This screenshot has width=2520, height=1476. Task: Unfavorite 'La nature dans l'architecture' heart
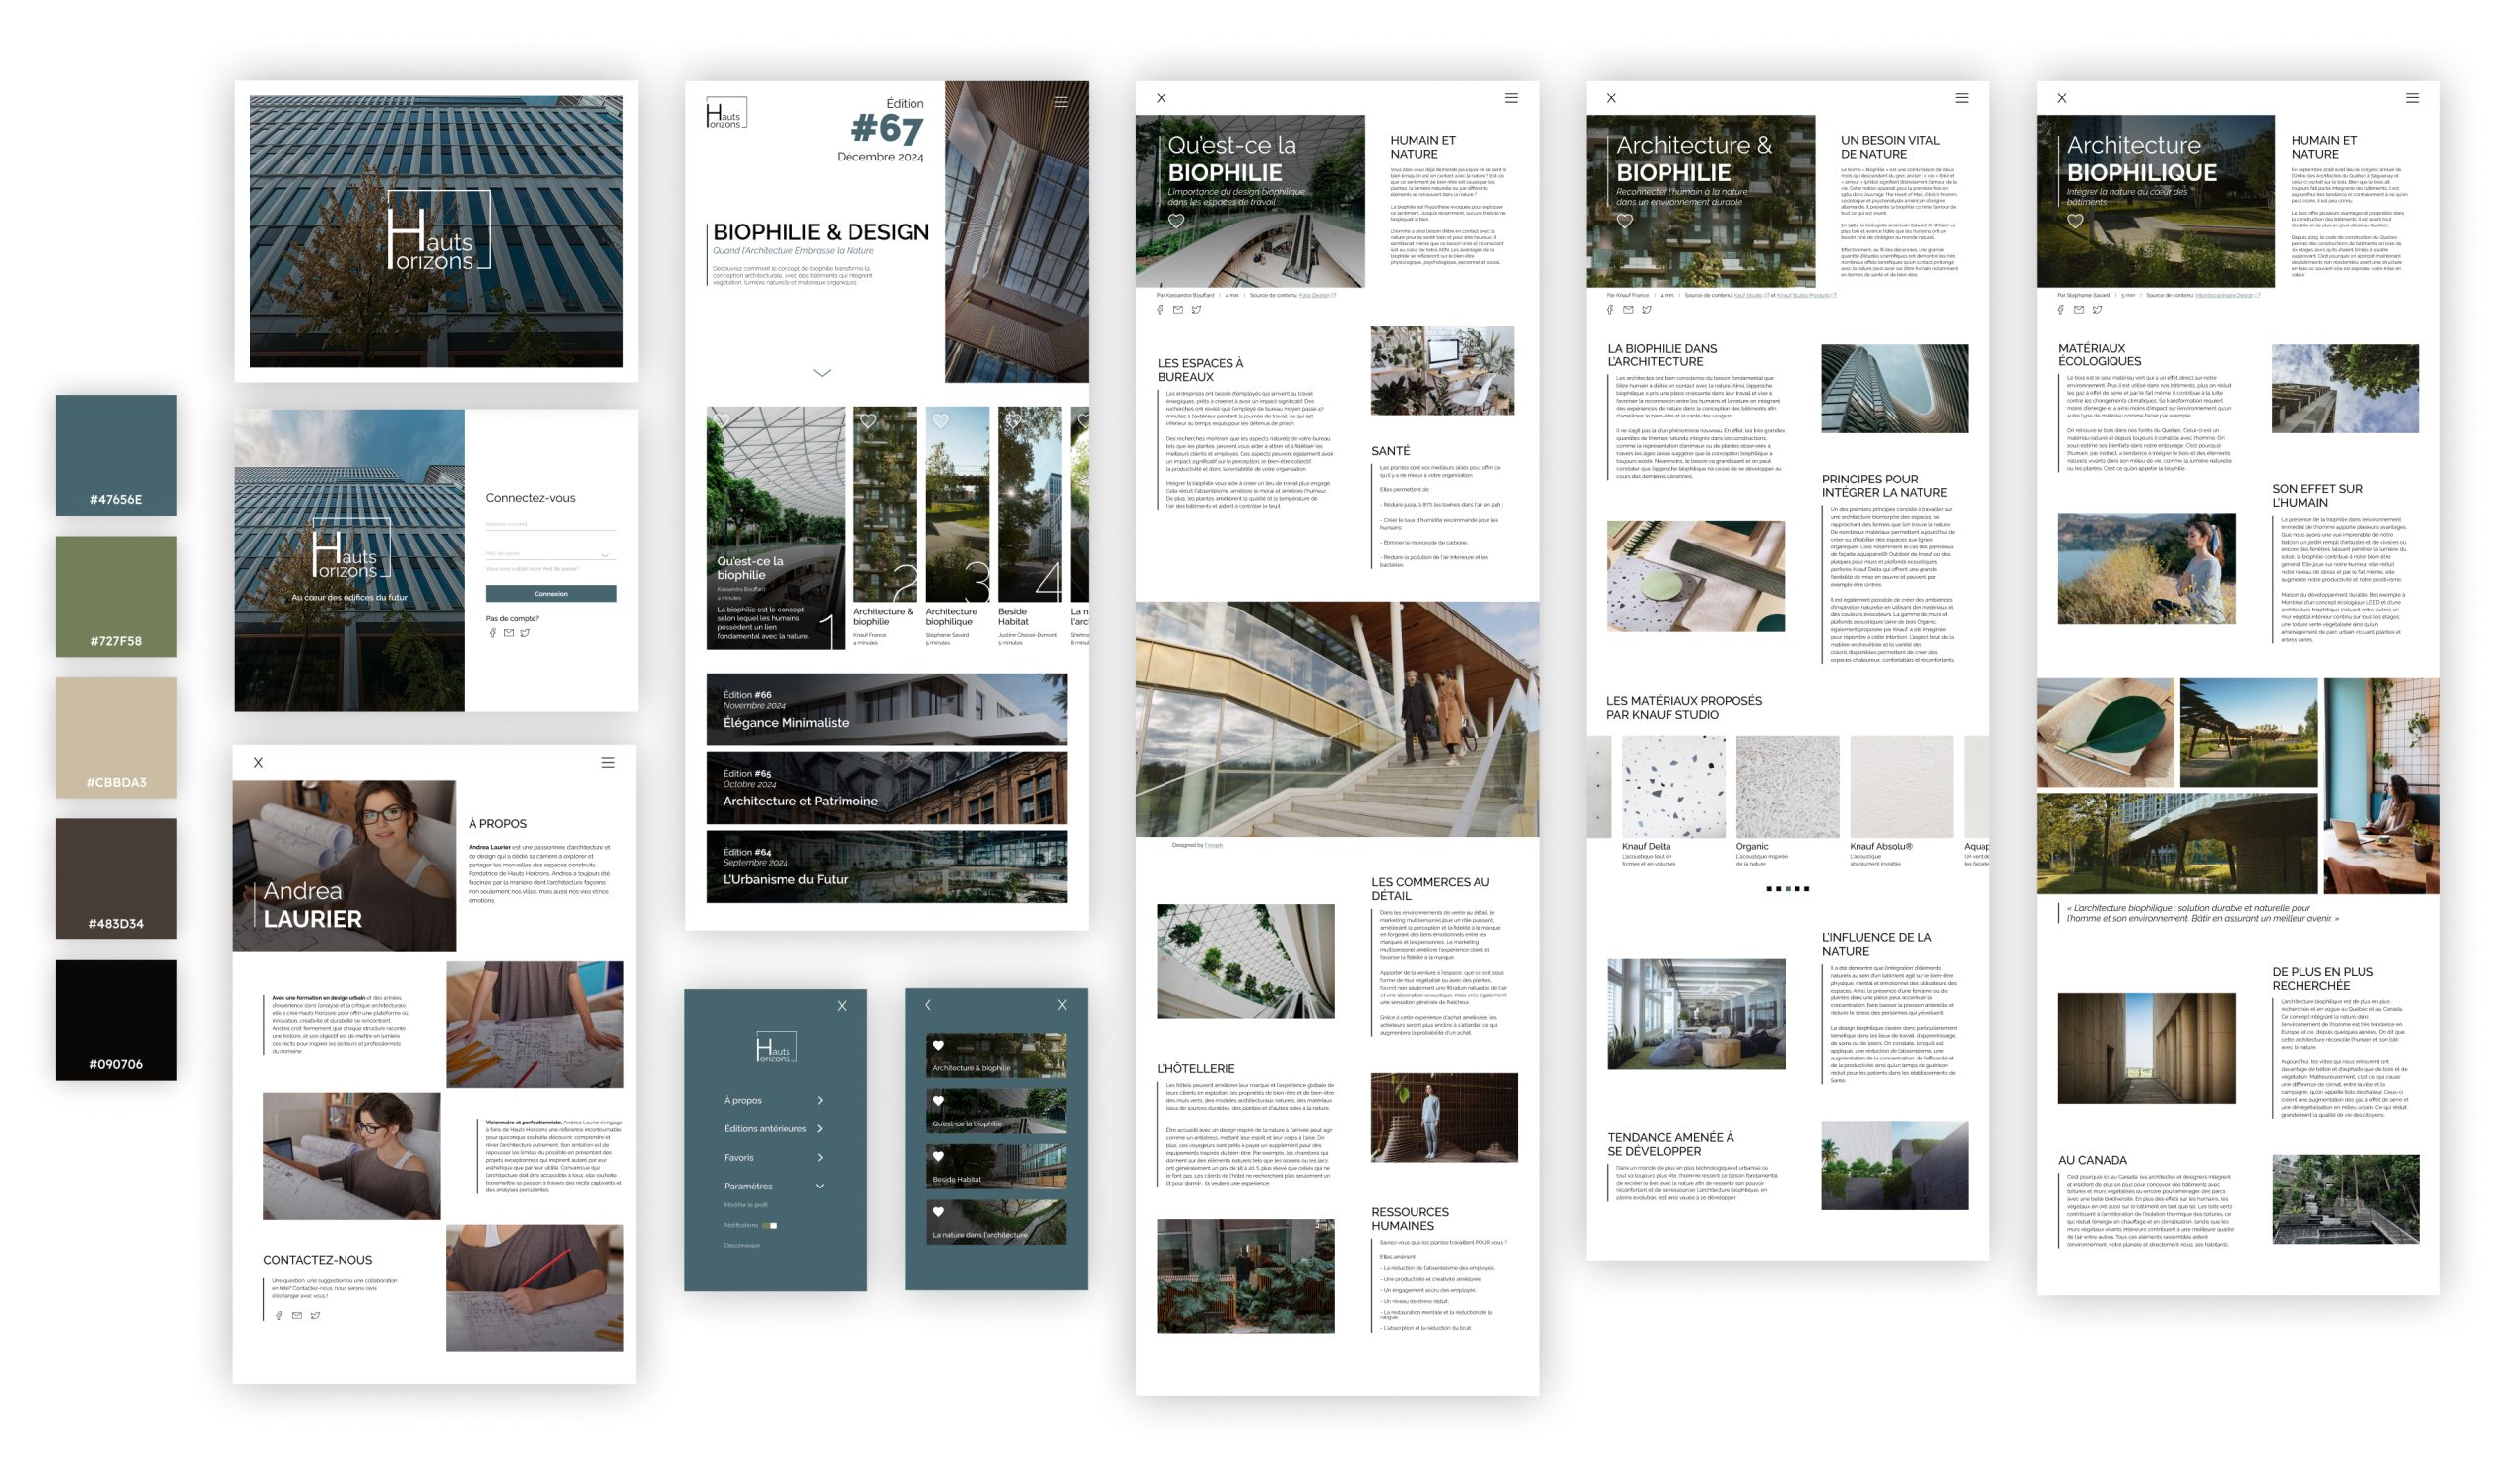pos(938,1212)
